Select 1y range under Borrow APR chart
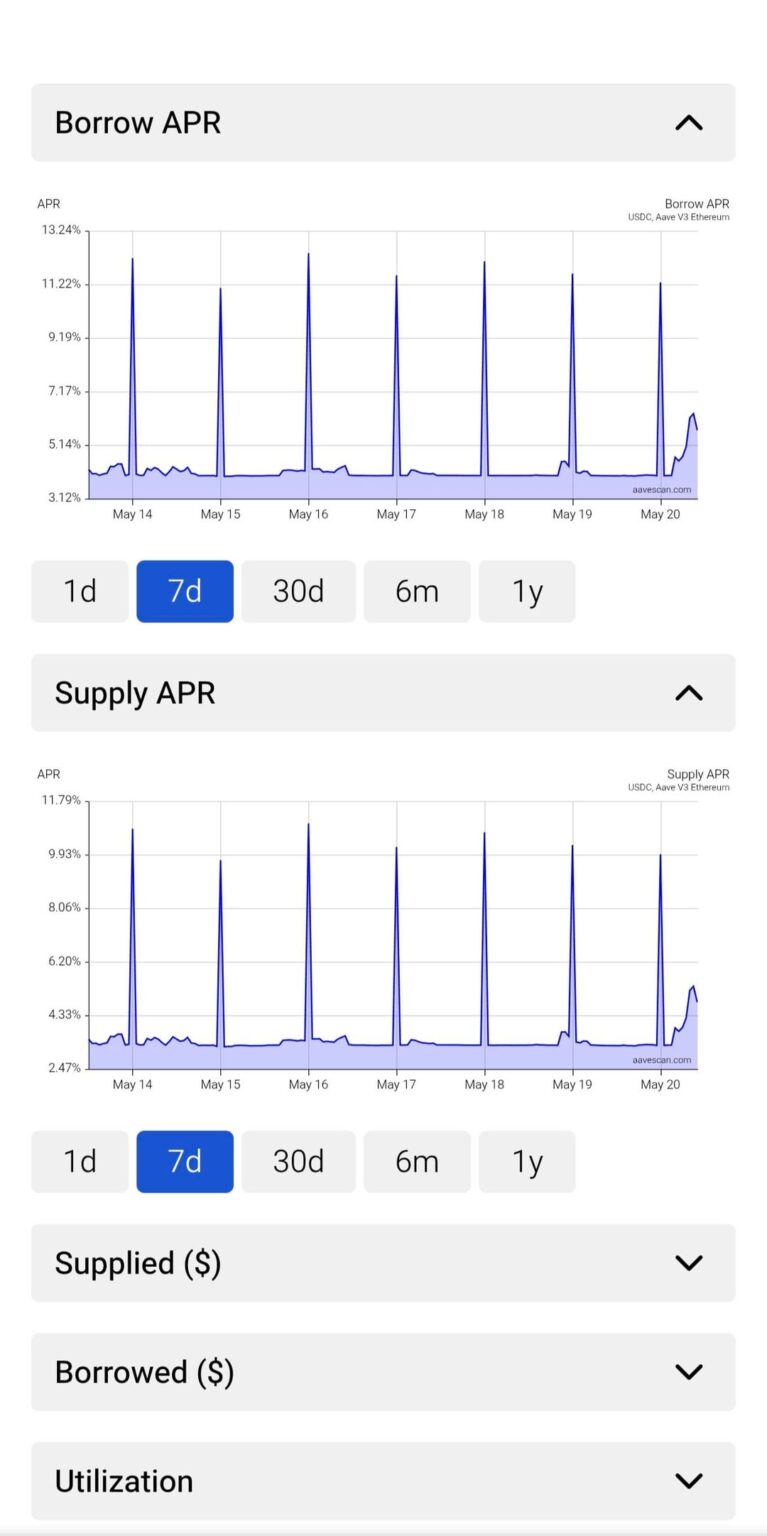Screen dimensions: 767x1536 point(527,591)
